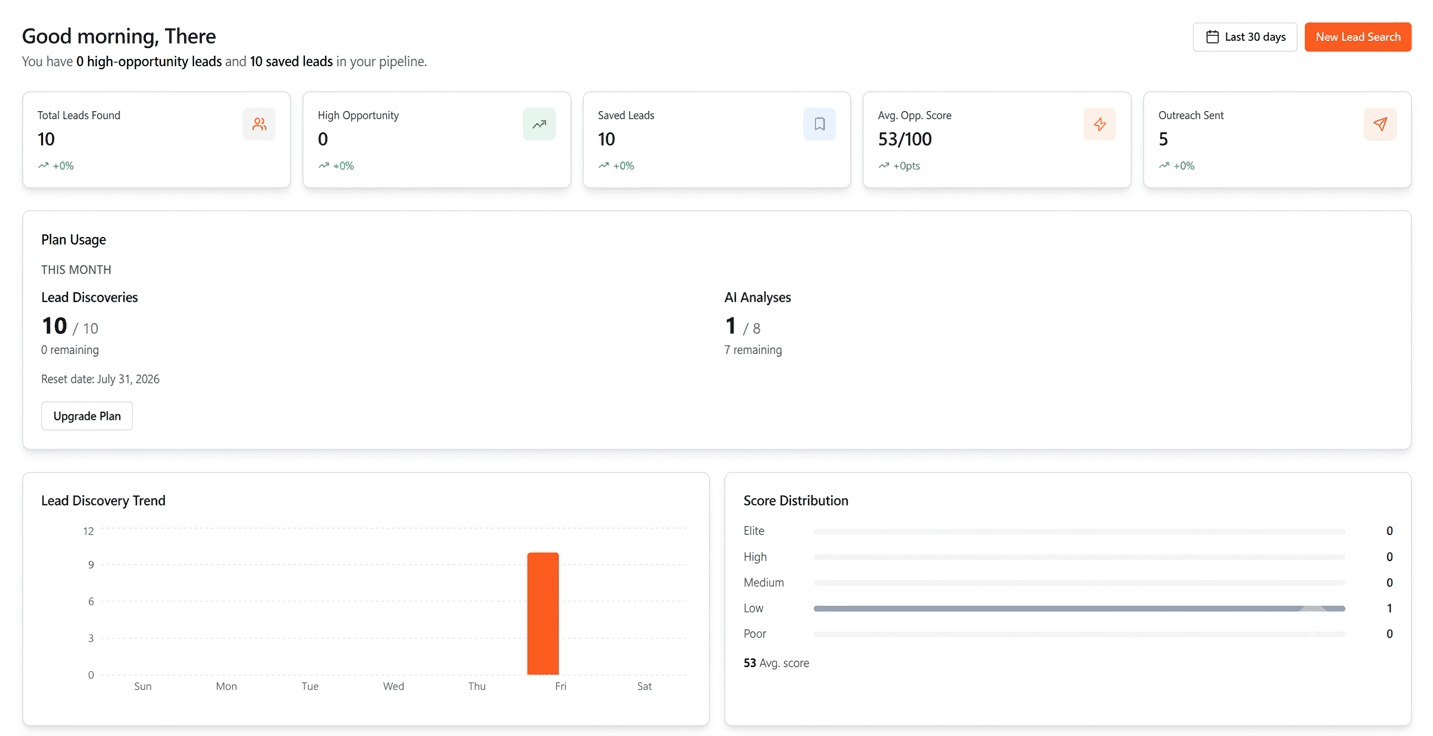Viewport: 1433px width, 736px height.
Task: Click the Mon axis label
Action: pos(227,687)
